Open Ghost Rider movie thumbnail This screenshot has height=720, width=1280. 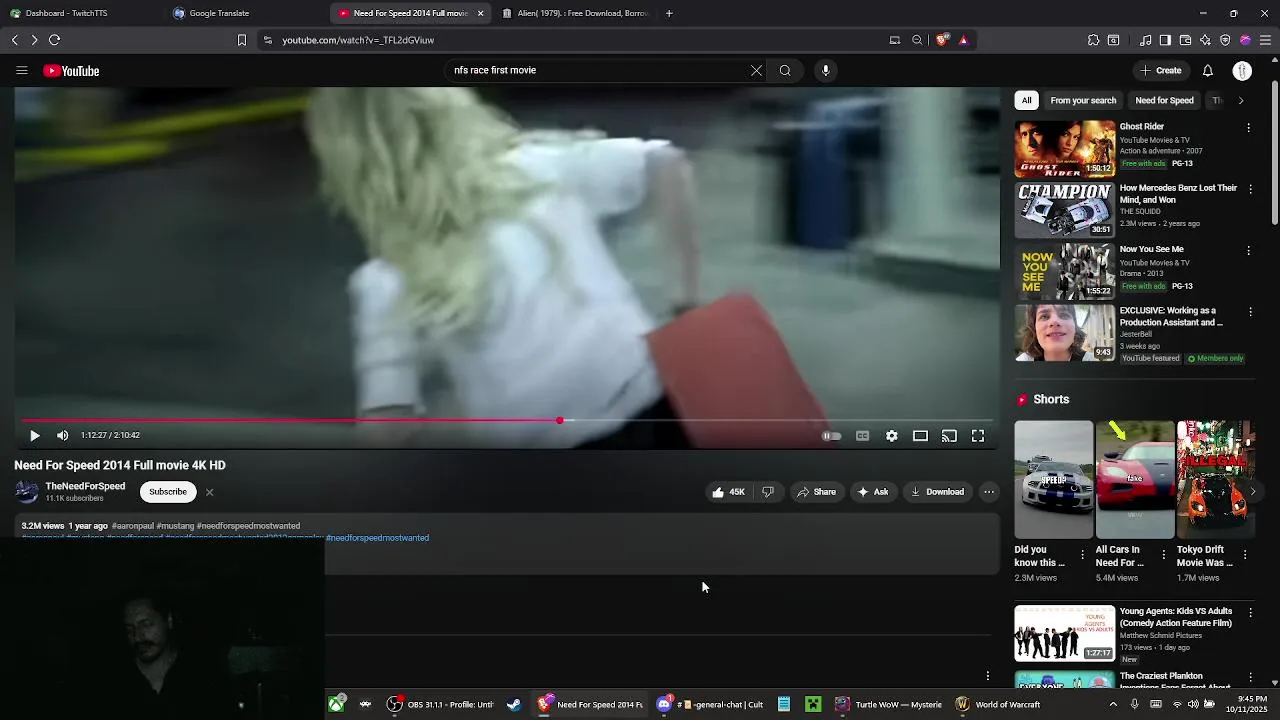pos(1065,149)
